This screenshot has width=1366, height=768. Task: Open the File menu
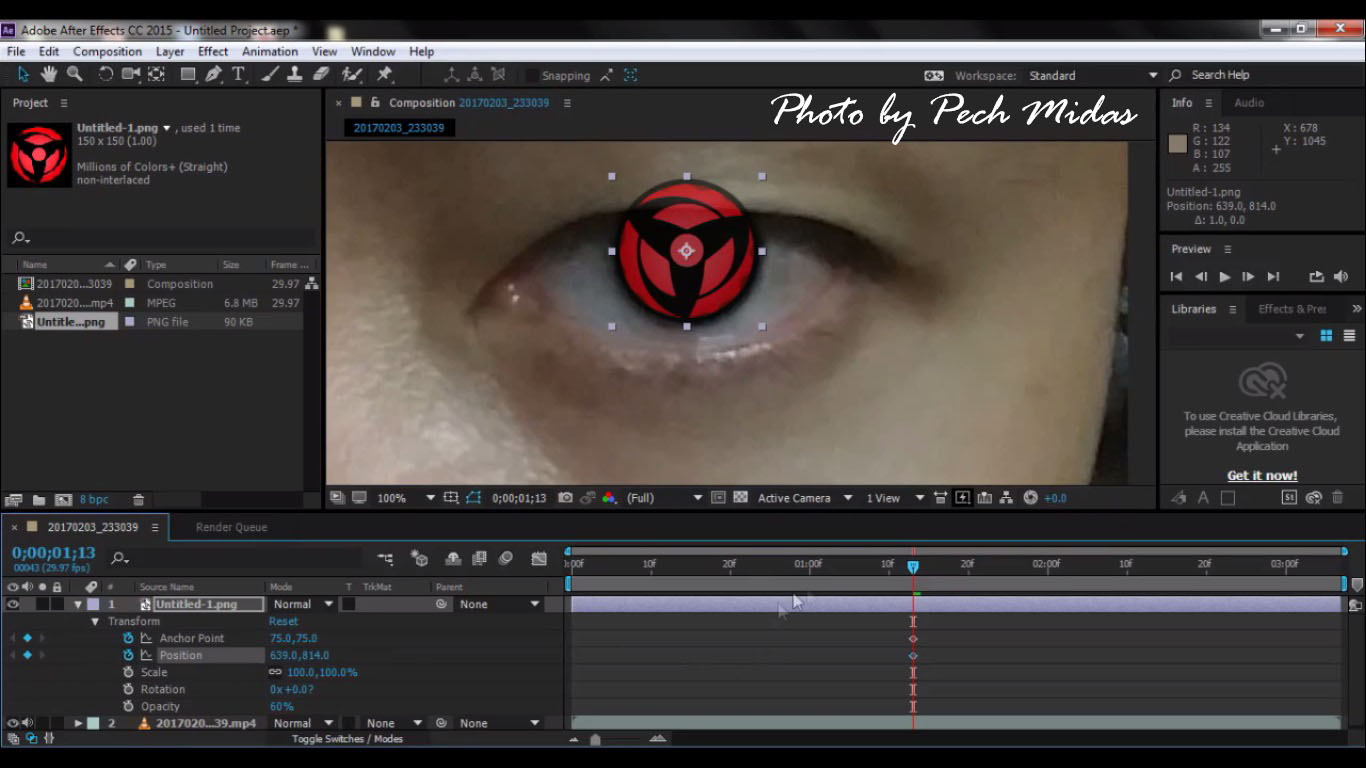(16, 51)
